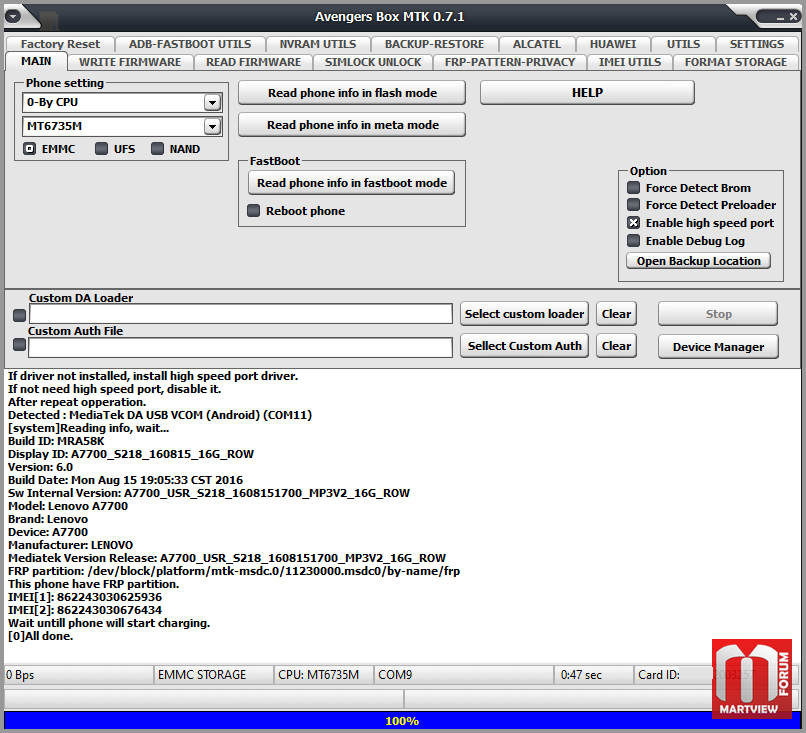Disable Enable high speed port checkbox
The height and width of the screenshot is (733, 806).
634,223
